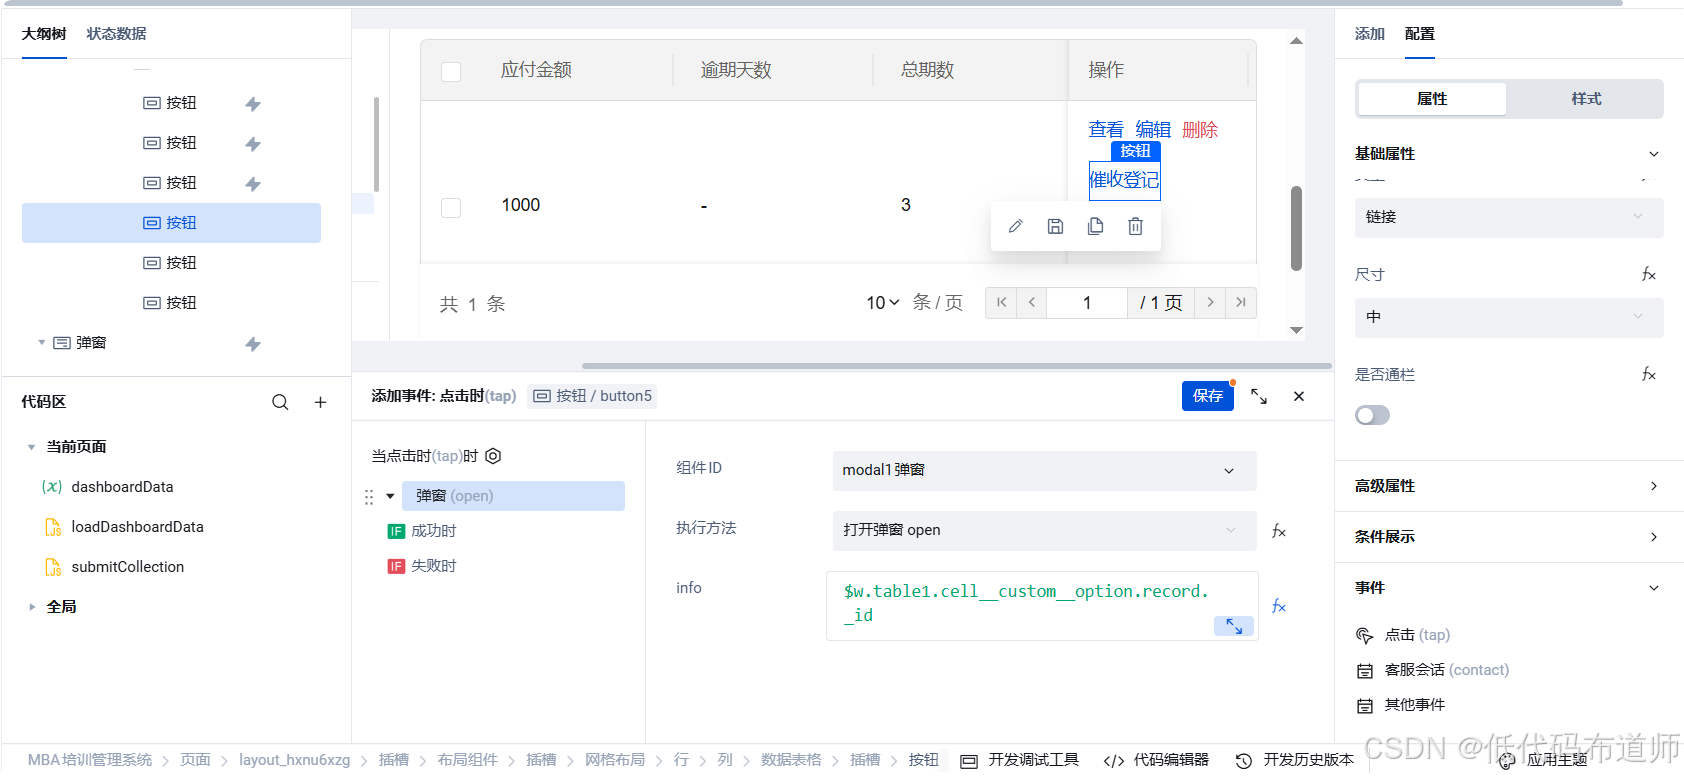1684x778 pixels.
Task: Open 执行方法 dropdown showing 打开弹窗 open
Action: (x=1044, y=530)
